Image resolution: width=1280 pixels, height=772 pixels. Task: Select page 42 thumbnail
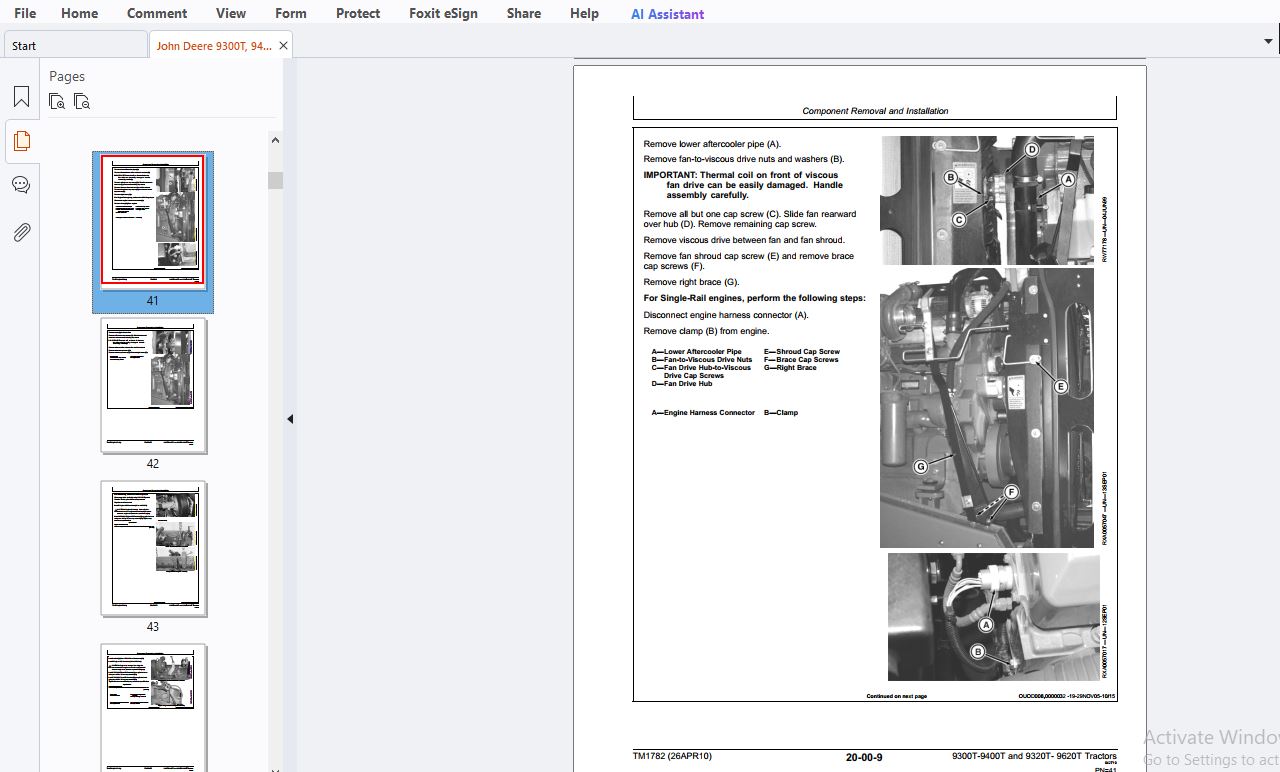[x=153, y=385]
